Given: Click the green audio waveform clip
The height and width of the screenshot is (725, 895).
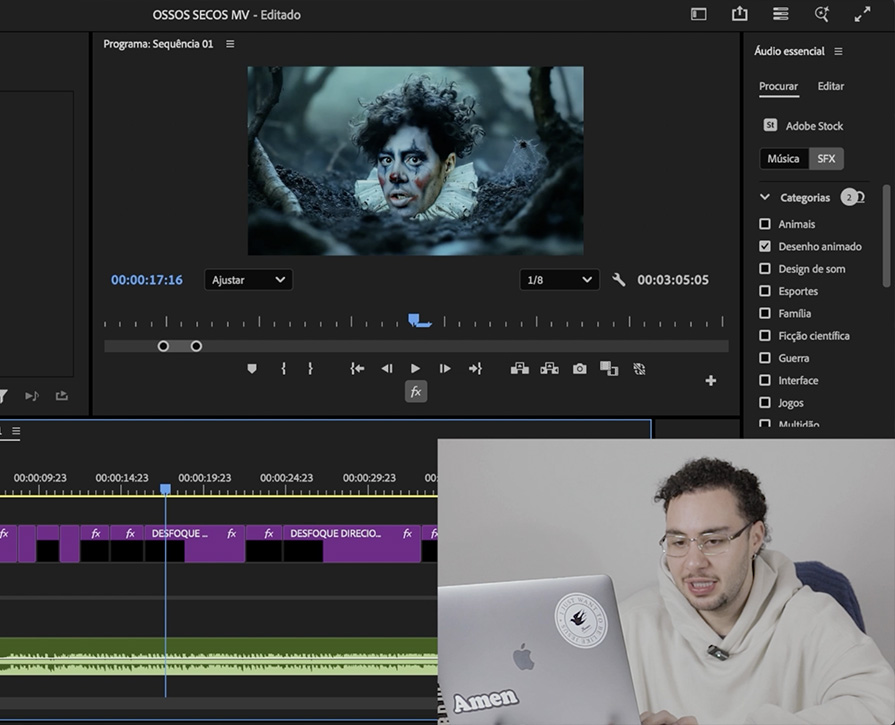Looking at the screenshot, I should tap(219, 656).
